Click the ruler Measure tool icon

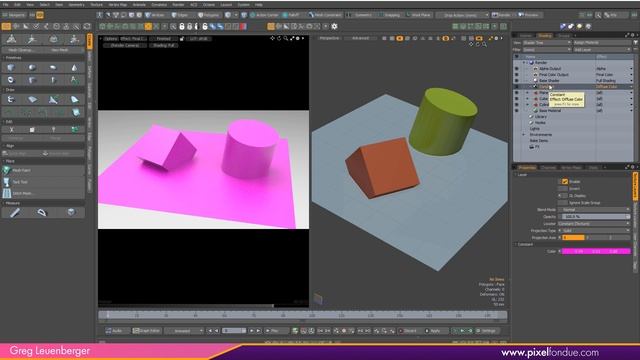[x=15, y=212]
